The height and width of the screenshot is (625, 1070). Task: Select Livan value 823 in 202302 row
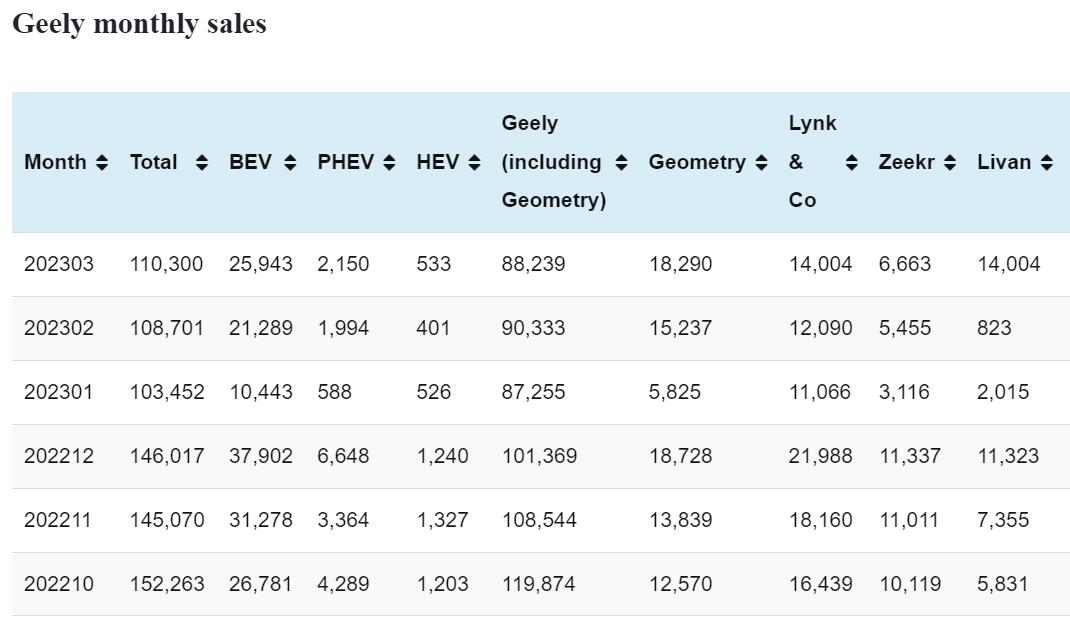click(x=994, y=328)
